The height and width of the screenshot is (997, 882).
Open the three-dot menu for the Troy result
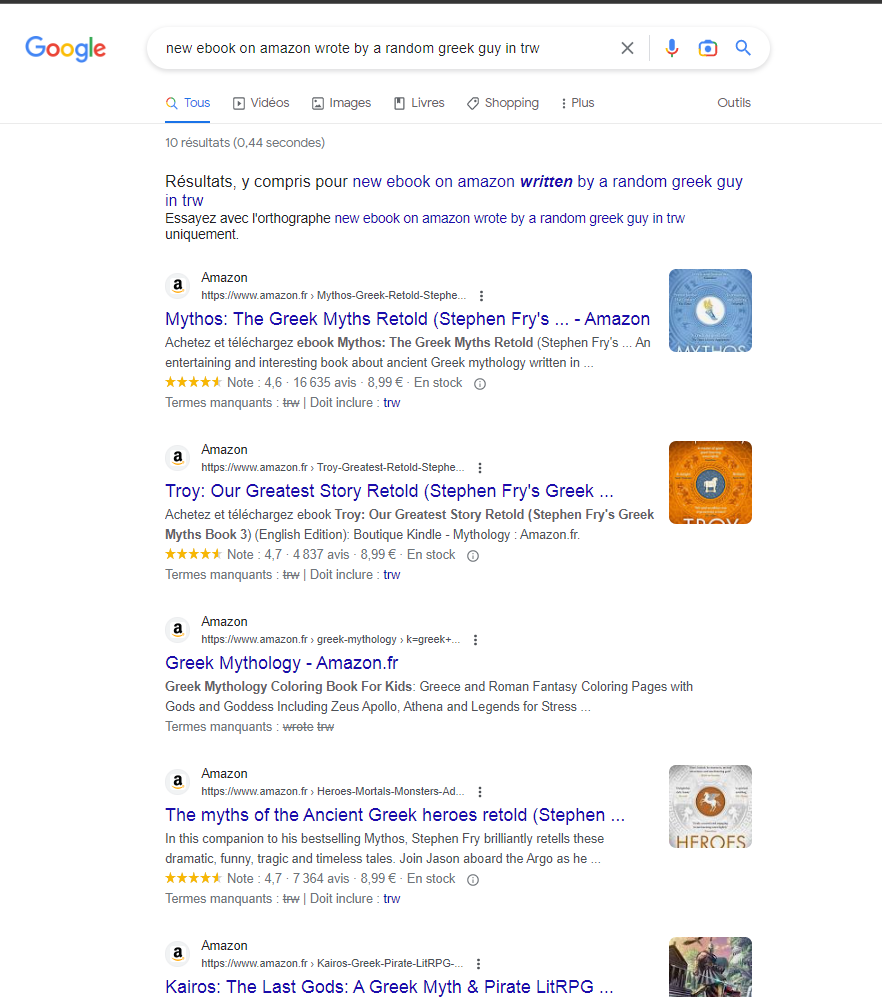480,468
